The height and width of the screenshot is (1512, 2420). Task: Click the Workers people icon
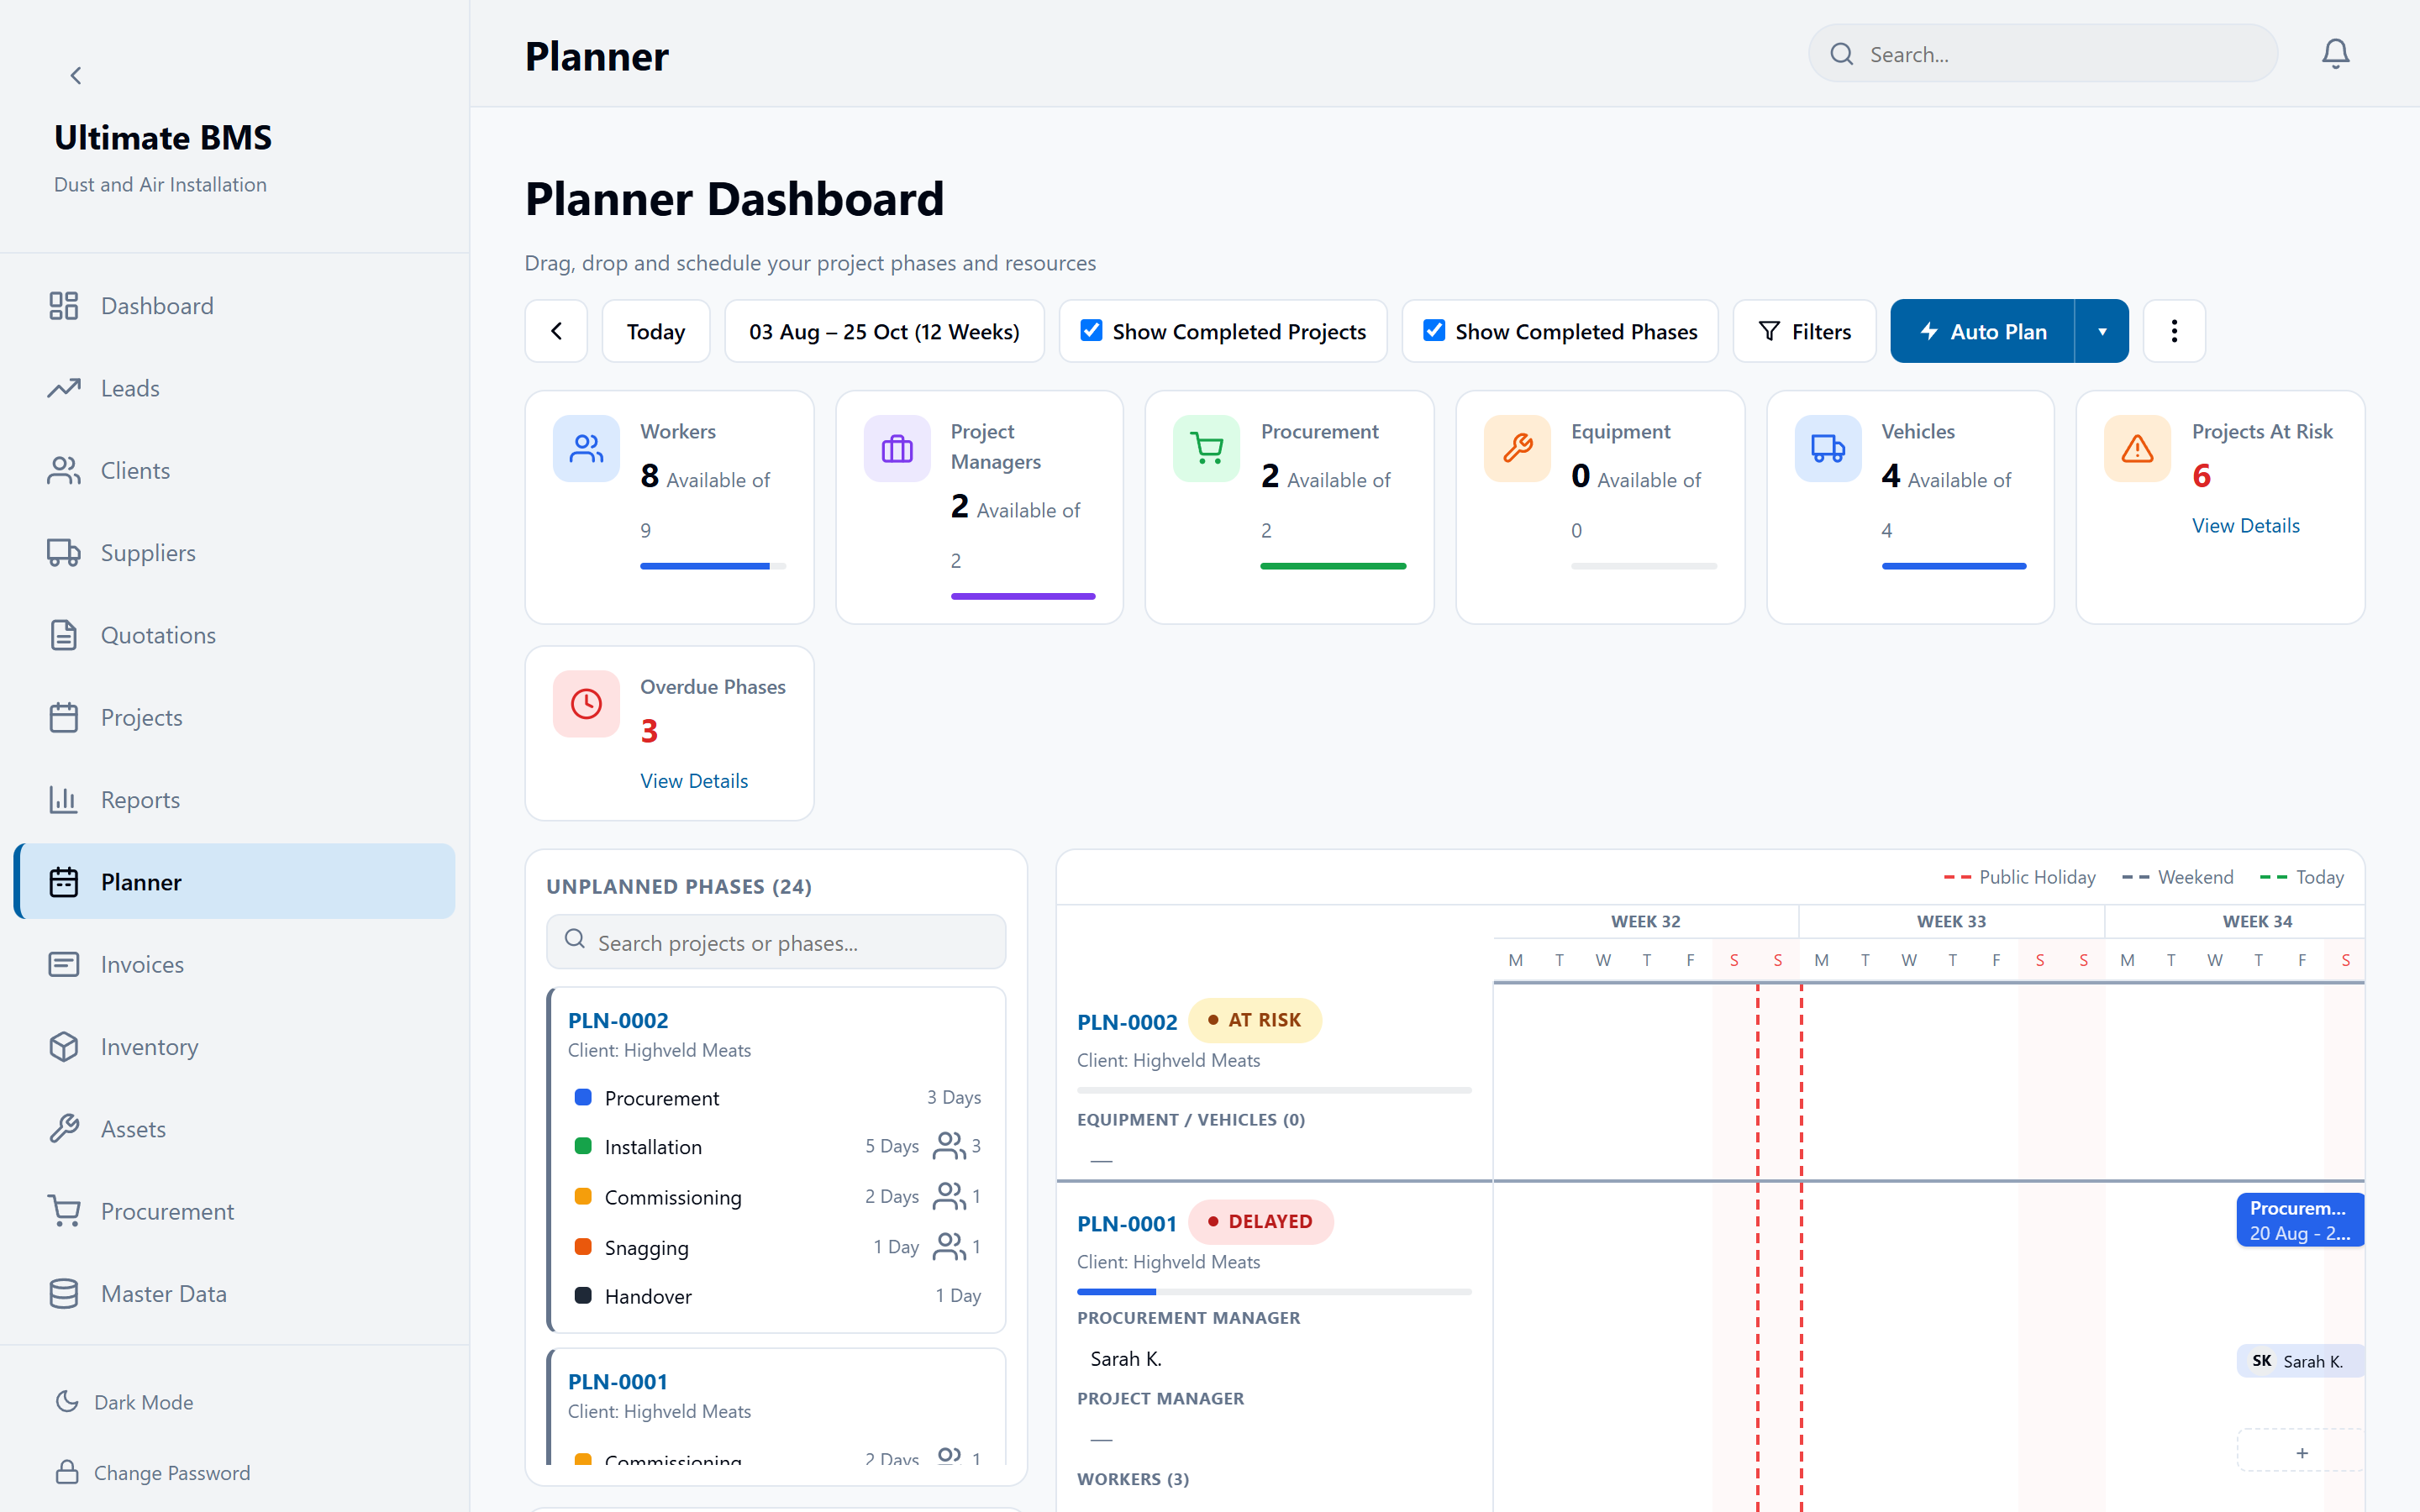(586, 448)
